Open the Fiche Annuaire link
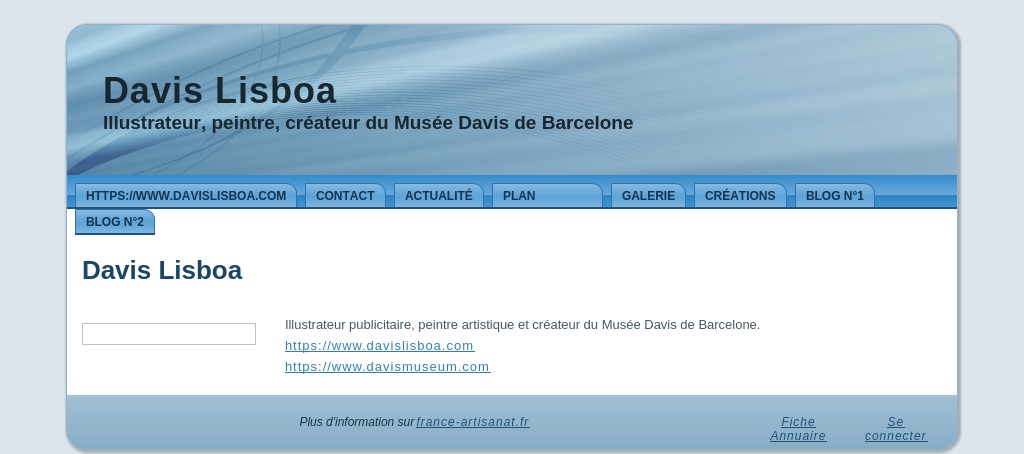This screenshot has height=454, width=1024. point(798,429)
